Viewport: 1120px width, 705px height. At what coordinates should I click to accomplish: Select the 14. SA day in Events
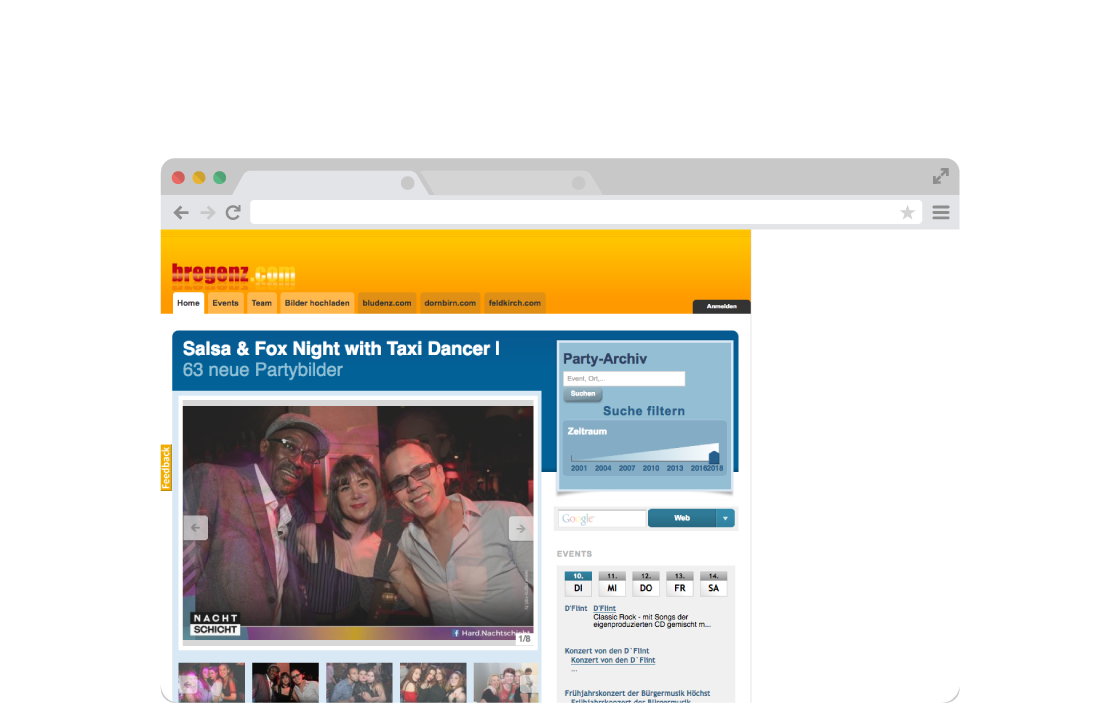tap(714, 584)
